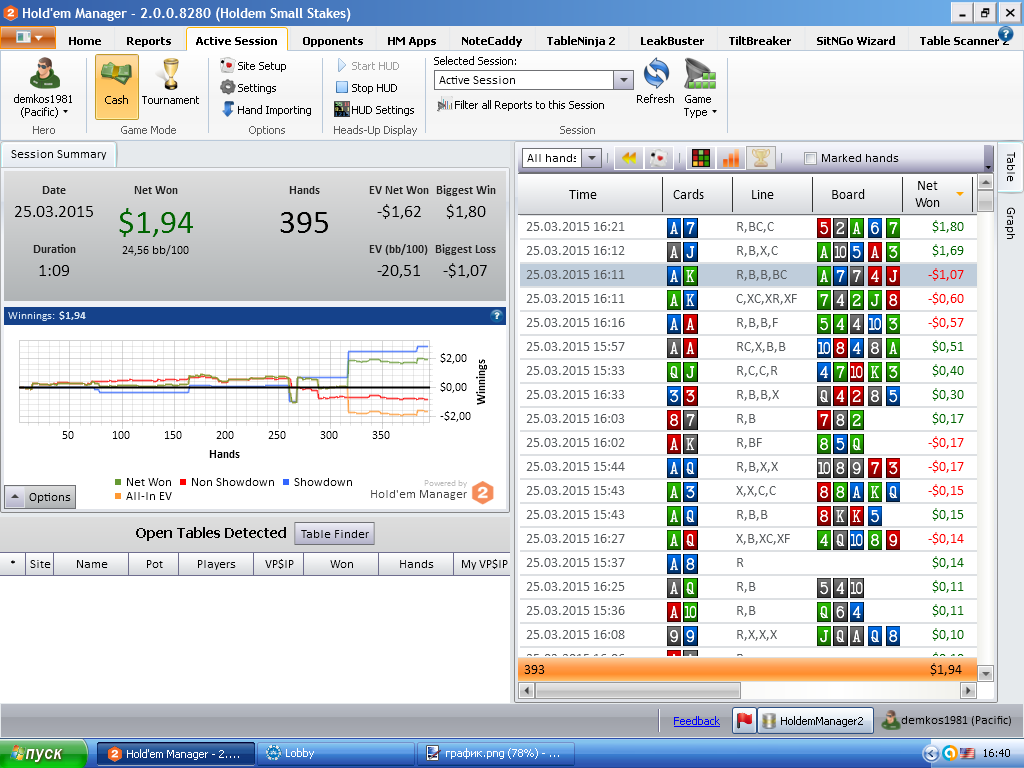This screenshot has width=1024, height=768.
Task: Open HUD Settings
Action: 374,110
